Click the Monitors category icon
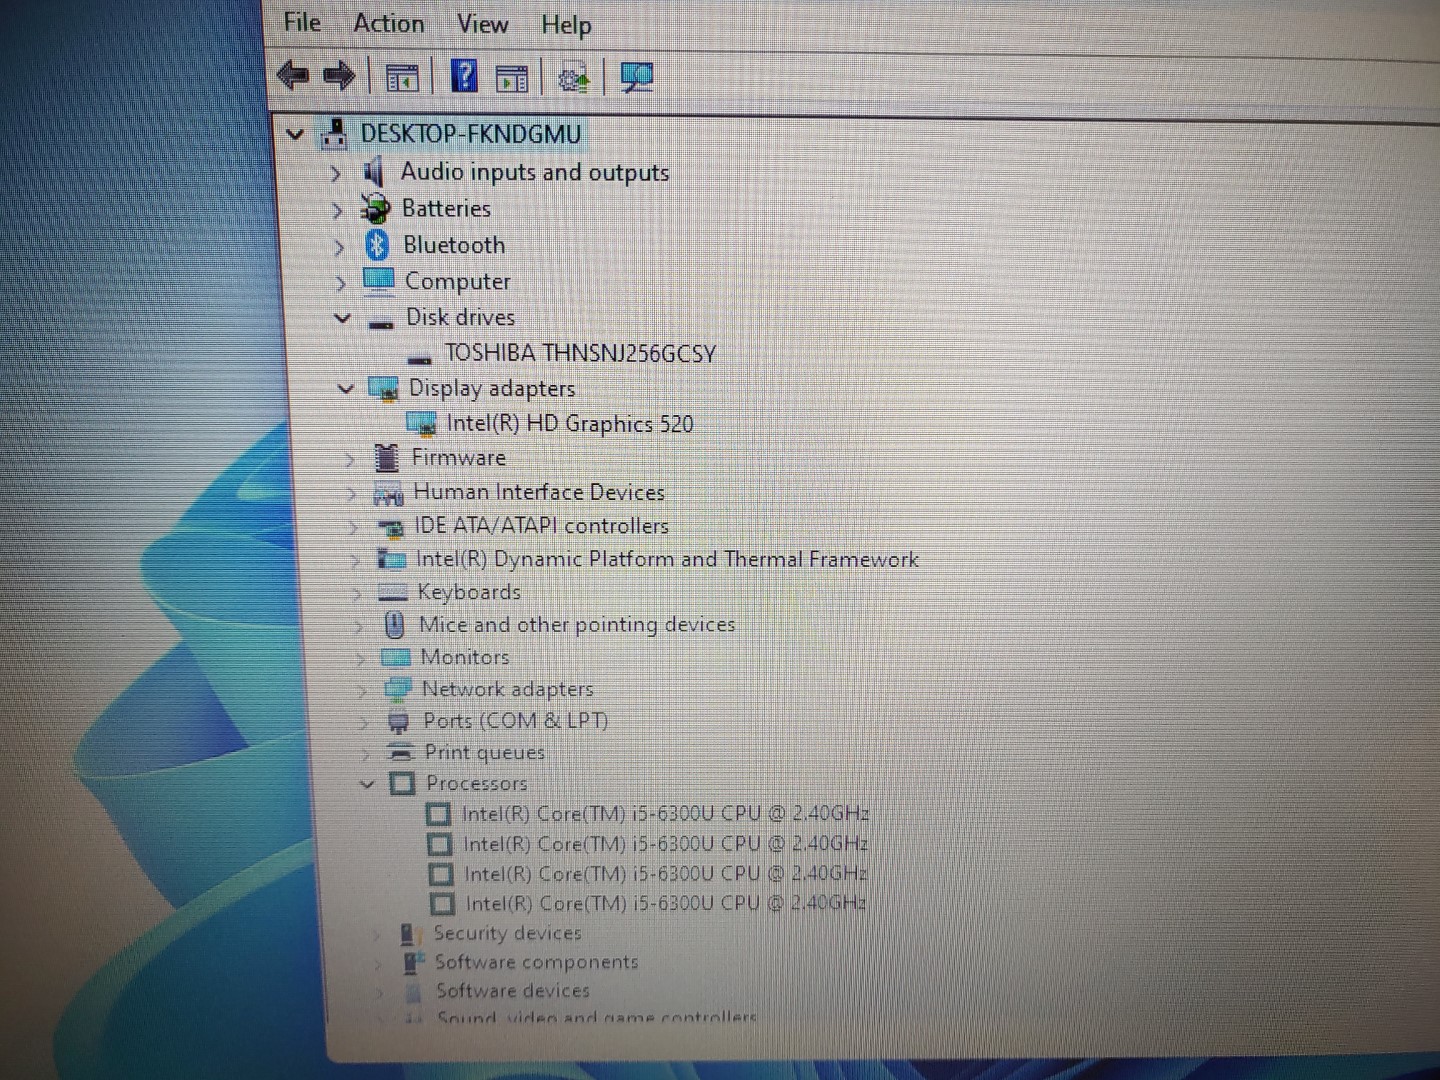 pyautogui.click(x=396, y=658)
